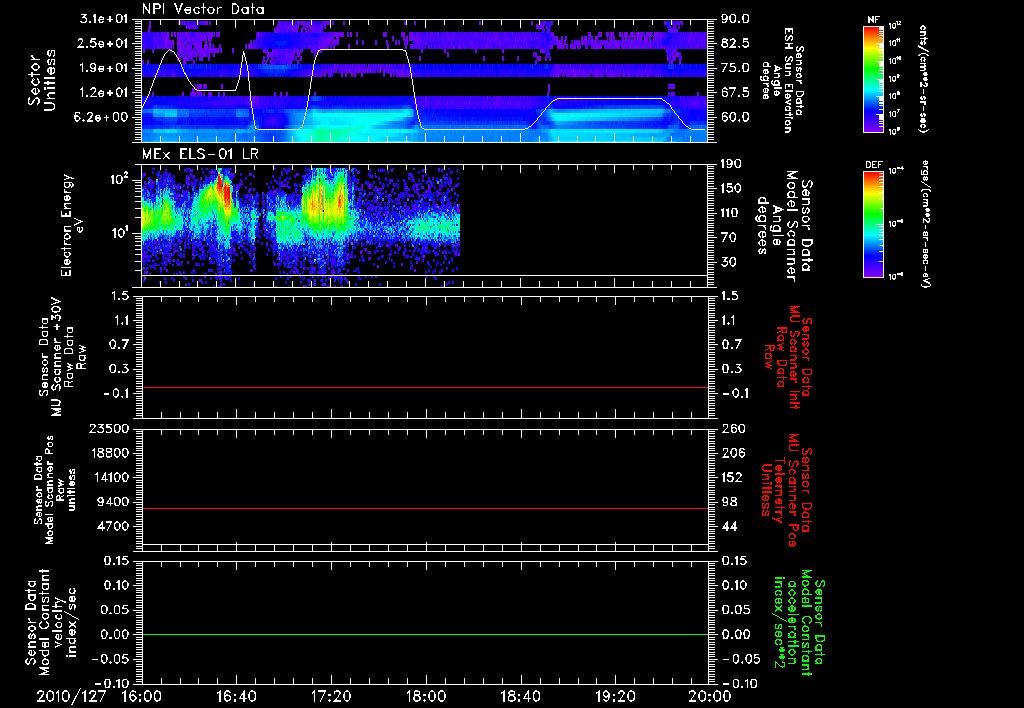Viewport: 1024px width, 708px height.
Task: Click the 20:00 time axis label
Action: point(710,696)
